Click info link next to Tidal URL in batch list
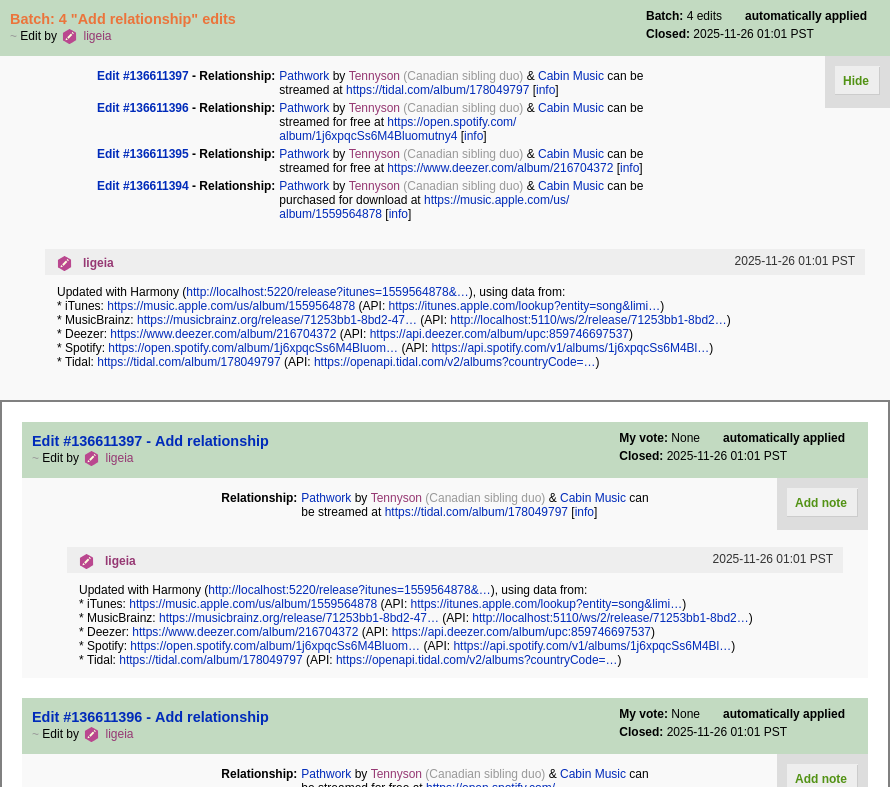The width and height of the screenshot is (890, 787). click(545, 90)
